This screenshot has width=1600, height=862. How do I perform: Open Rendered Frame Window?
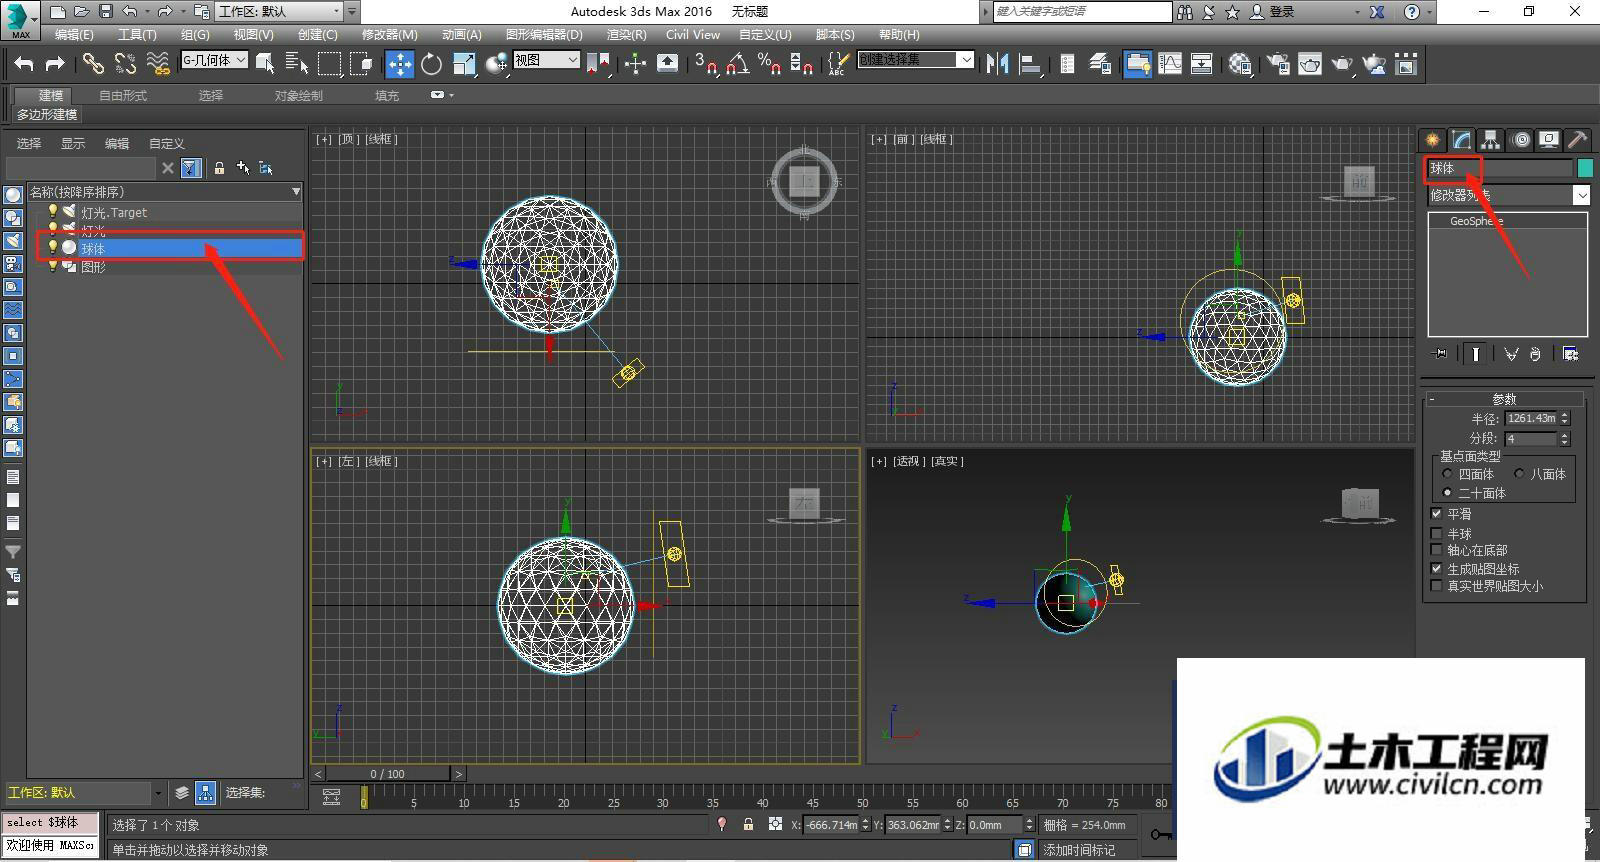point(1309,64)
